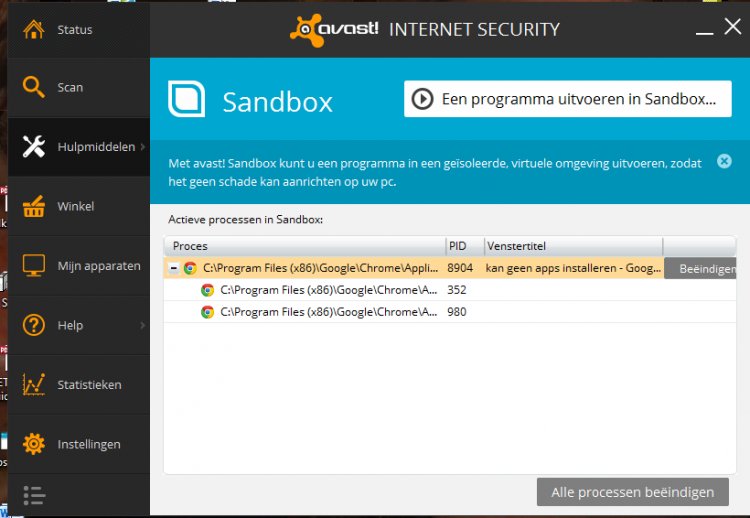
Task: Open the Winkel basket icon
Action: 33,206
